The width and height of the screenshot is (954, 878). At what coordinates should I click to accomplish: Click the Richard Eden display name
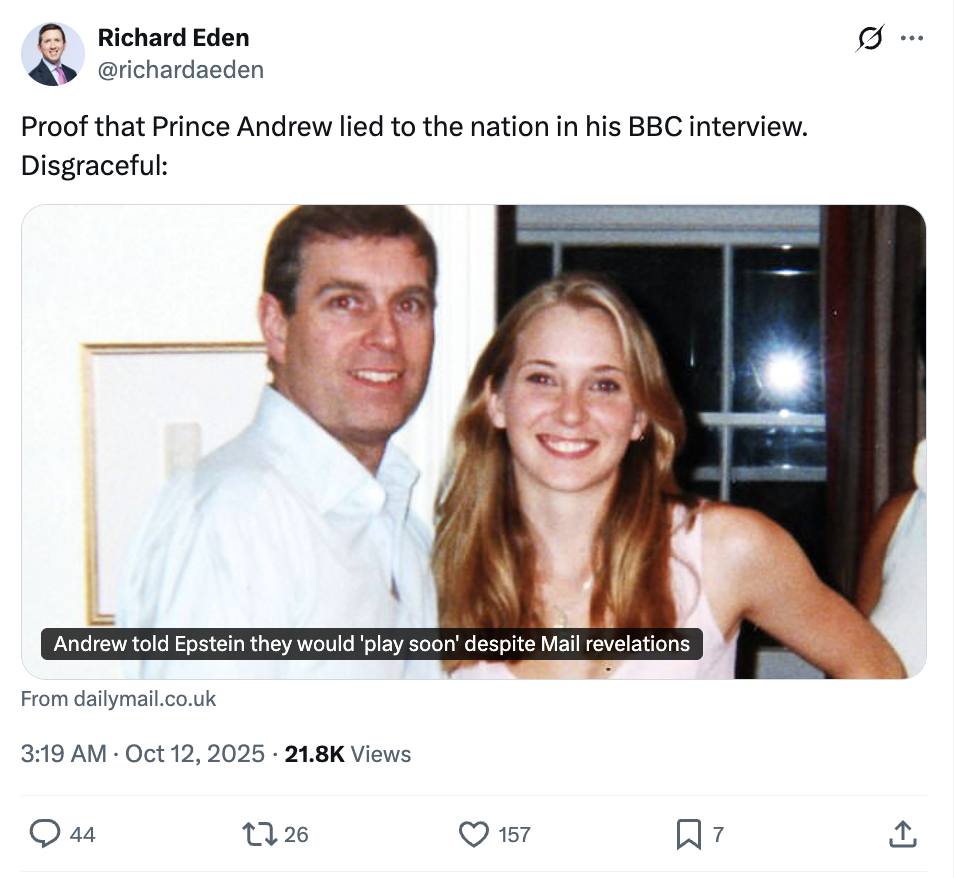click(x=173, y=38)
